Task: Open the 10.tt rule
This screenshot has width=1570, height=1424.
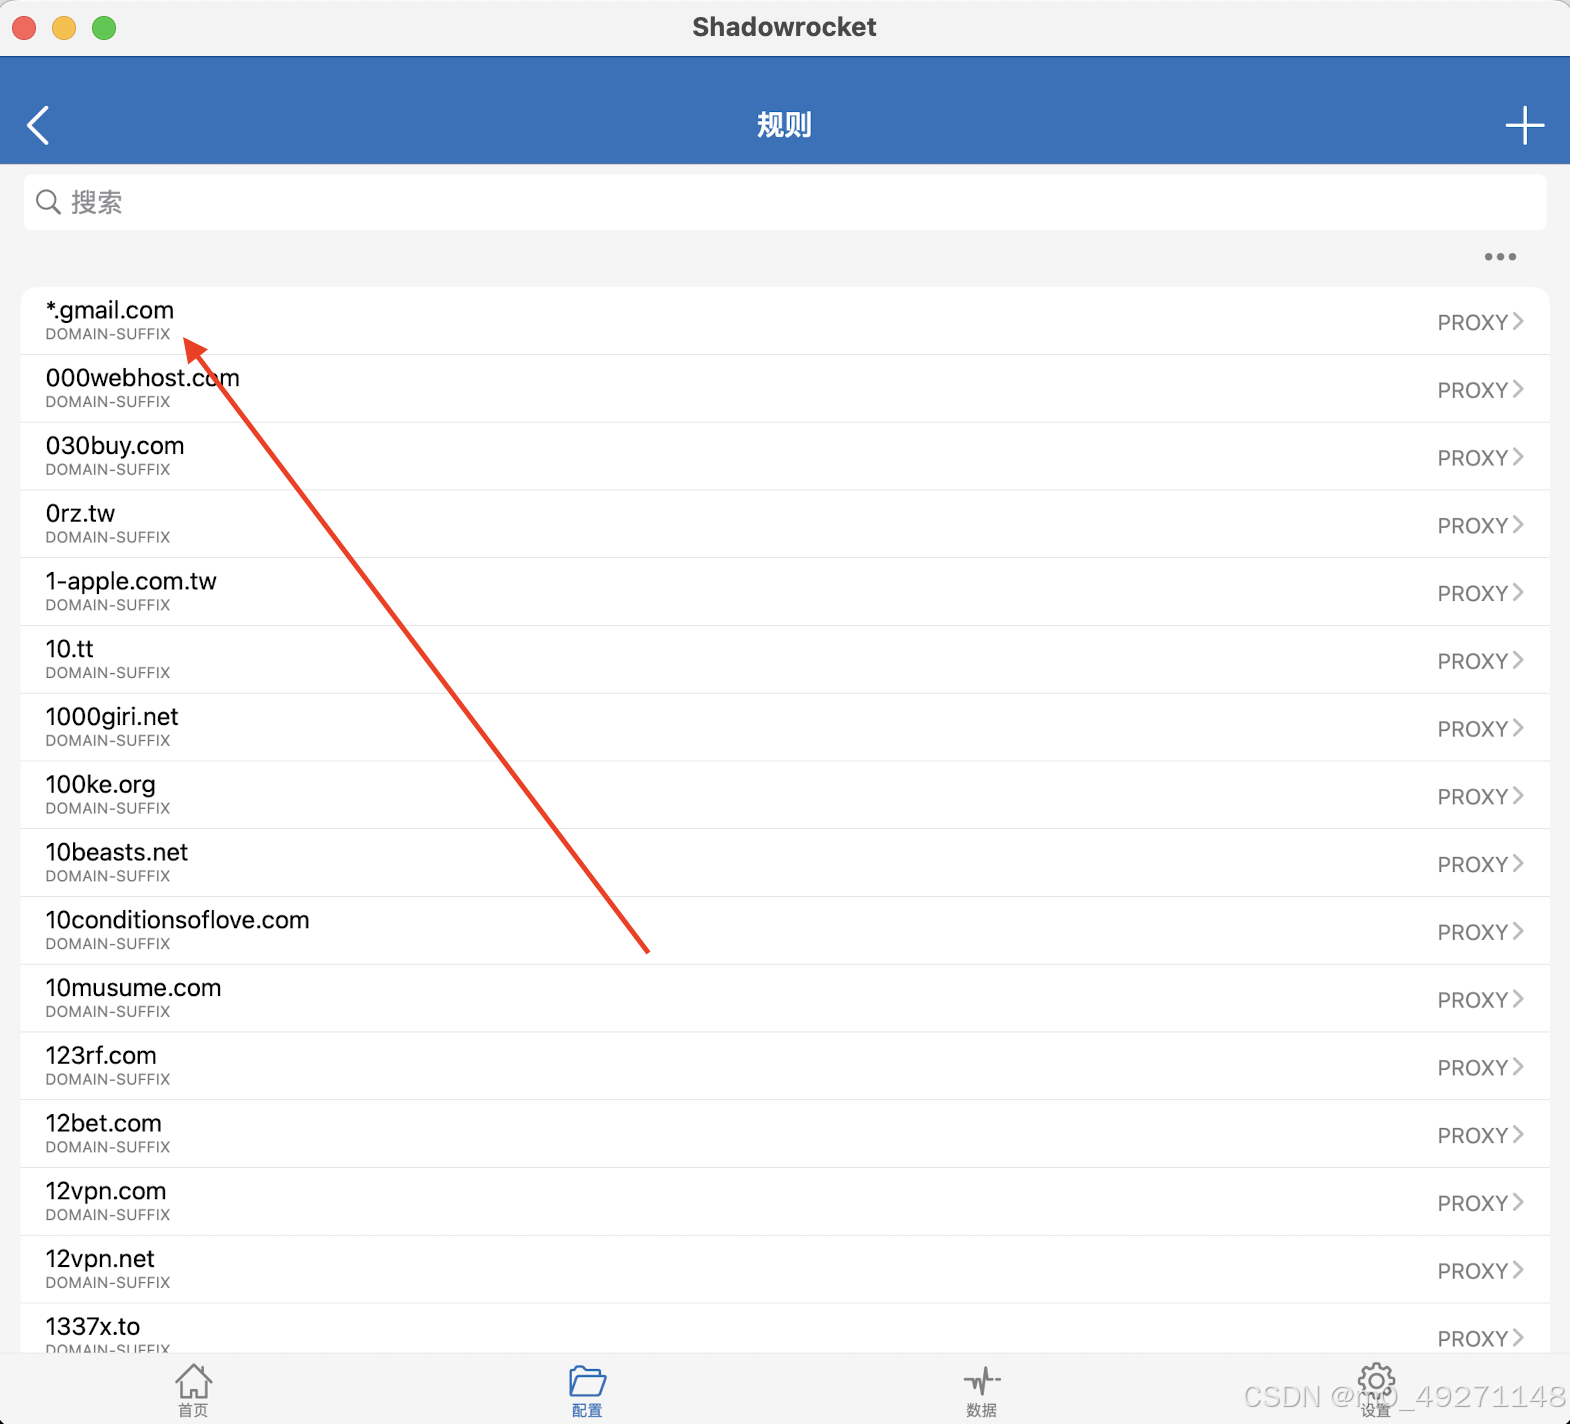Action: point(785,660)
